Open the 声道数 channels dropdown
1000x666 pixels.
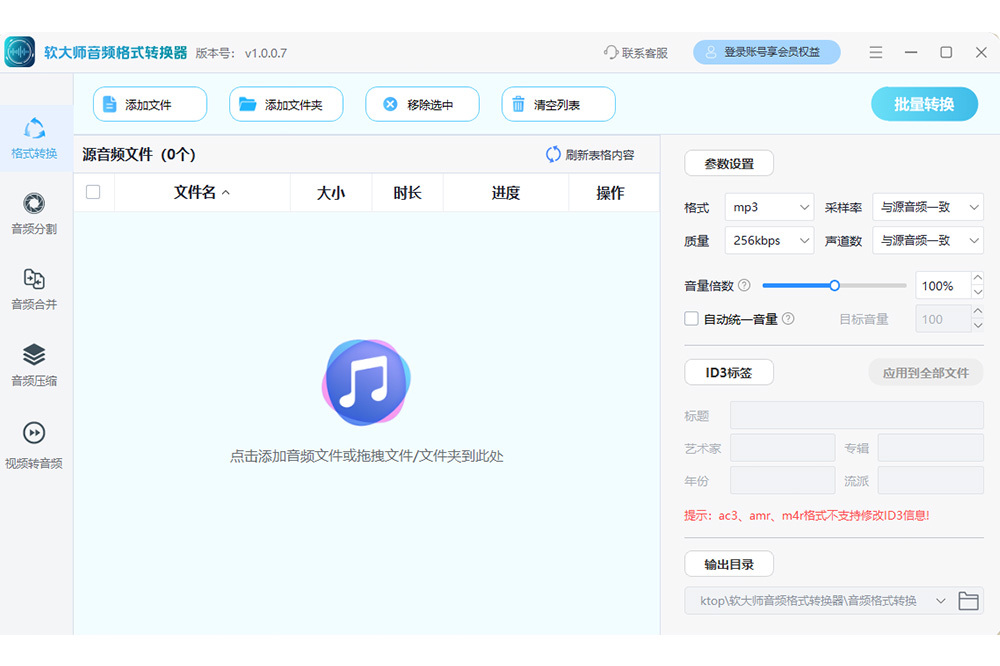point(928,240)
